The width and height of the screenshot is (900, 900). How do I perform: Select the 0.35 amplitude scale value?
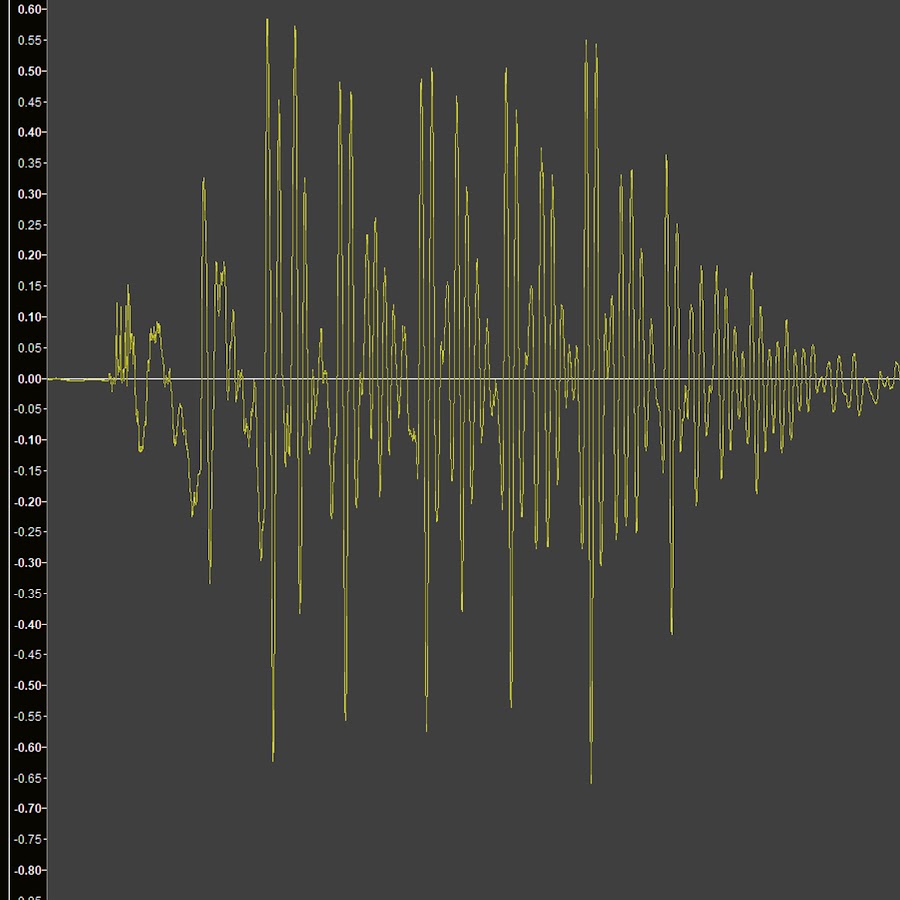pos(29,164)
